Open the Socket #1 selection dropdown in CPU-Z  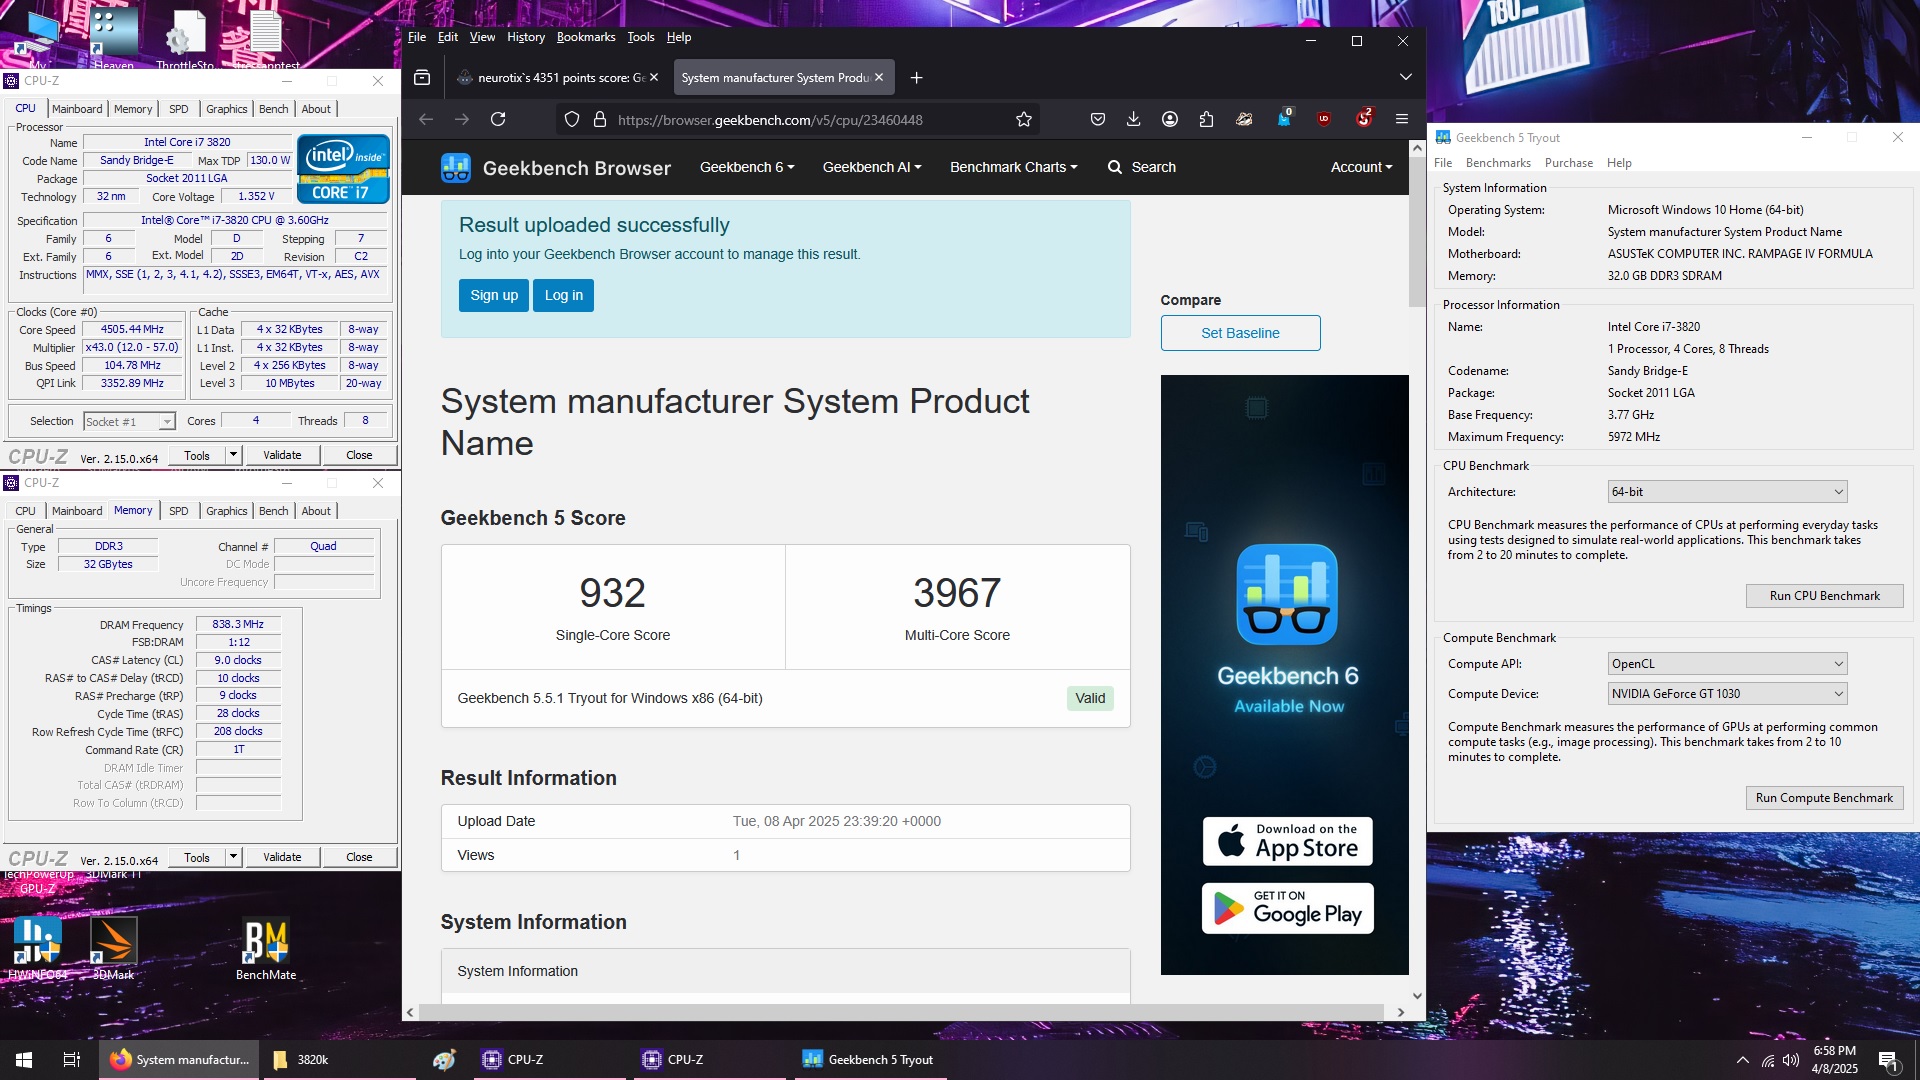[129, 421]
